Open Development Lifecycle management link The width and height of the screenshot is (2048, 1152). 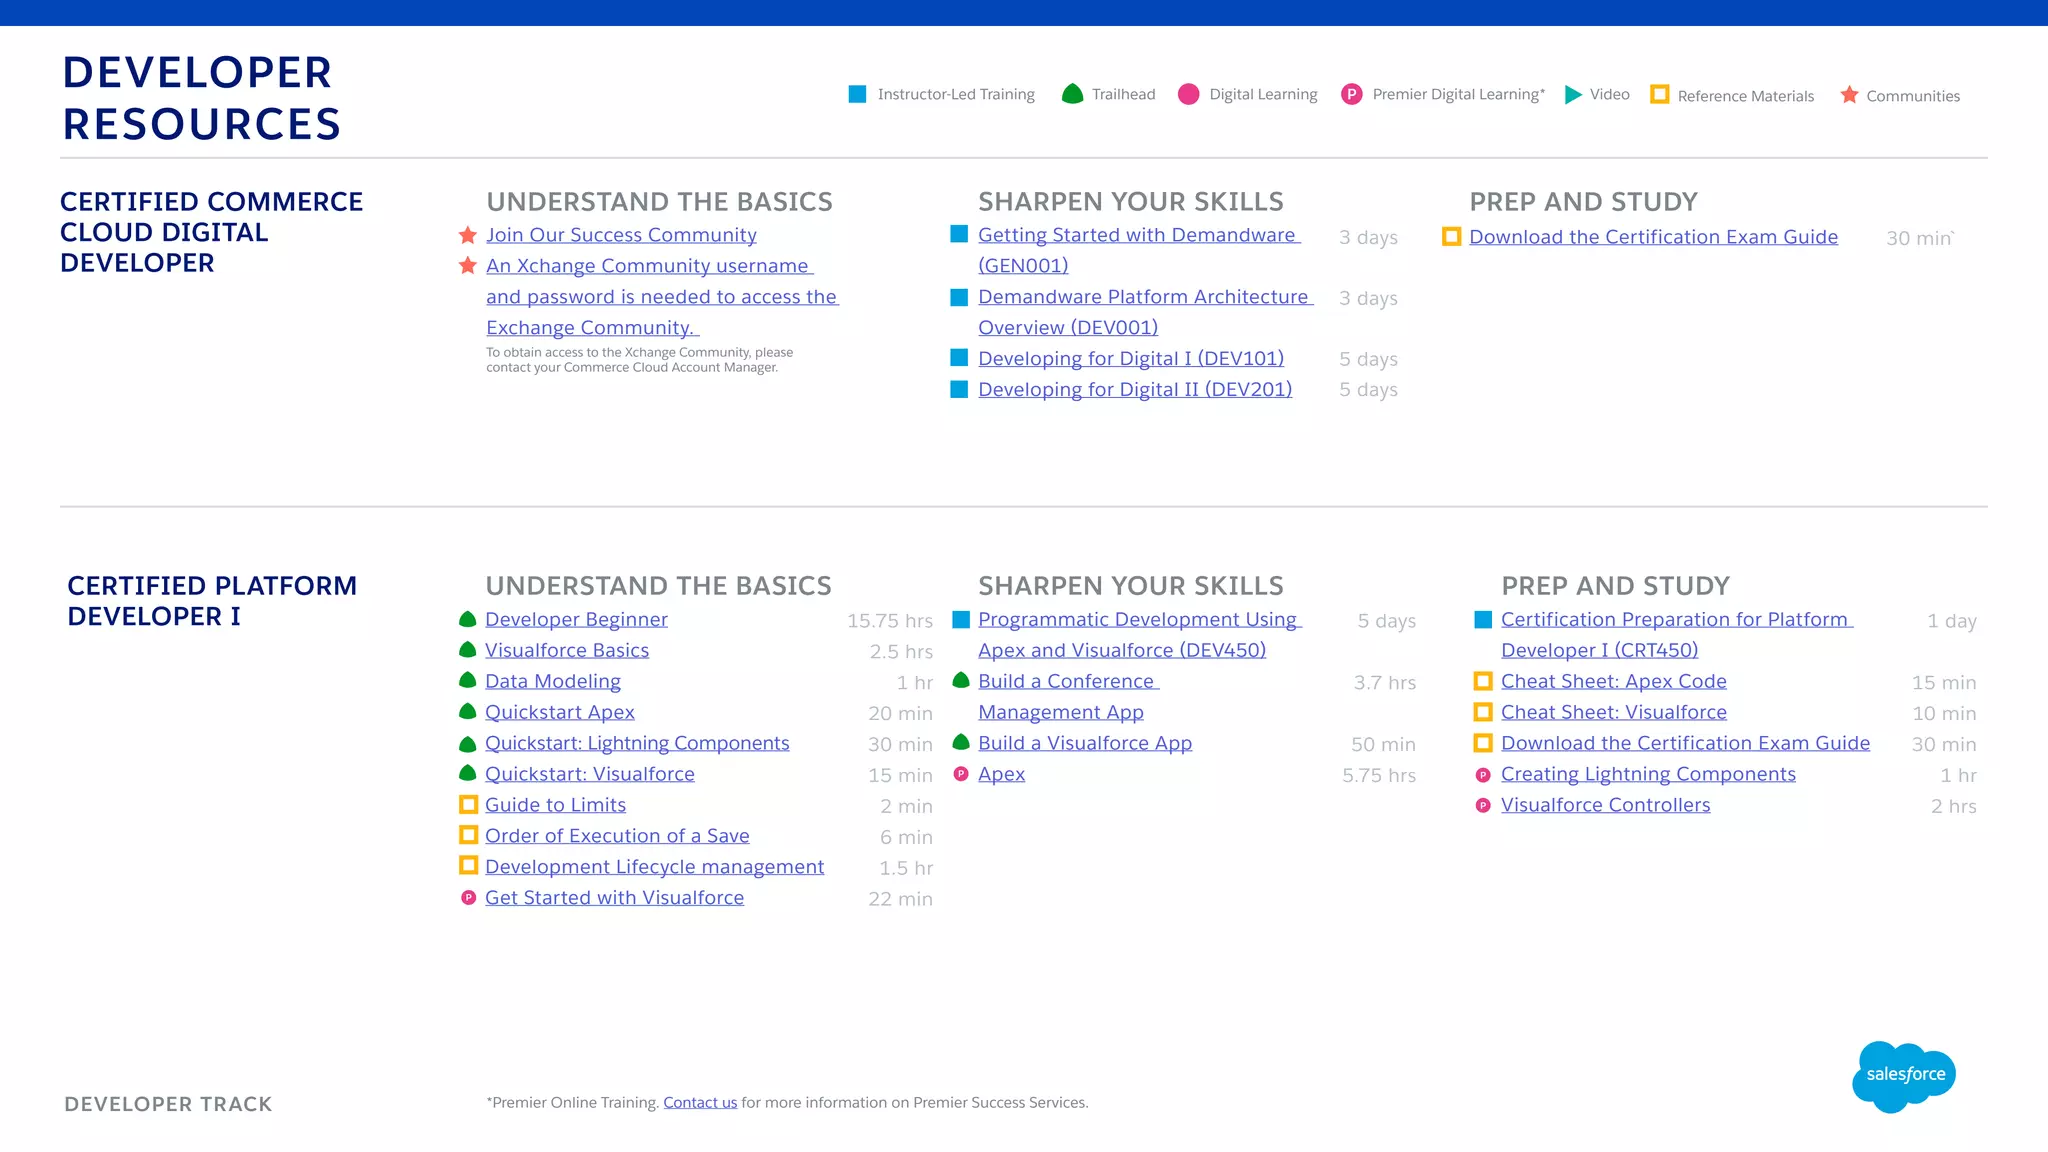(x=654, y=867)
